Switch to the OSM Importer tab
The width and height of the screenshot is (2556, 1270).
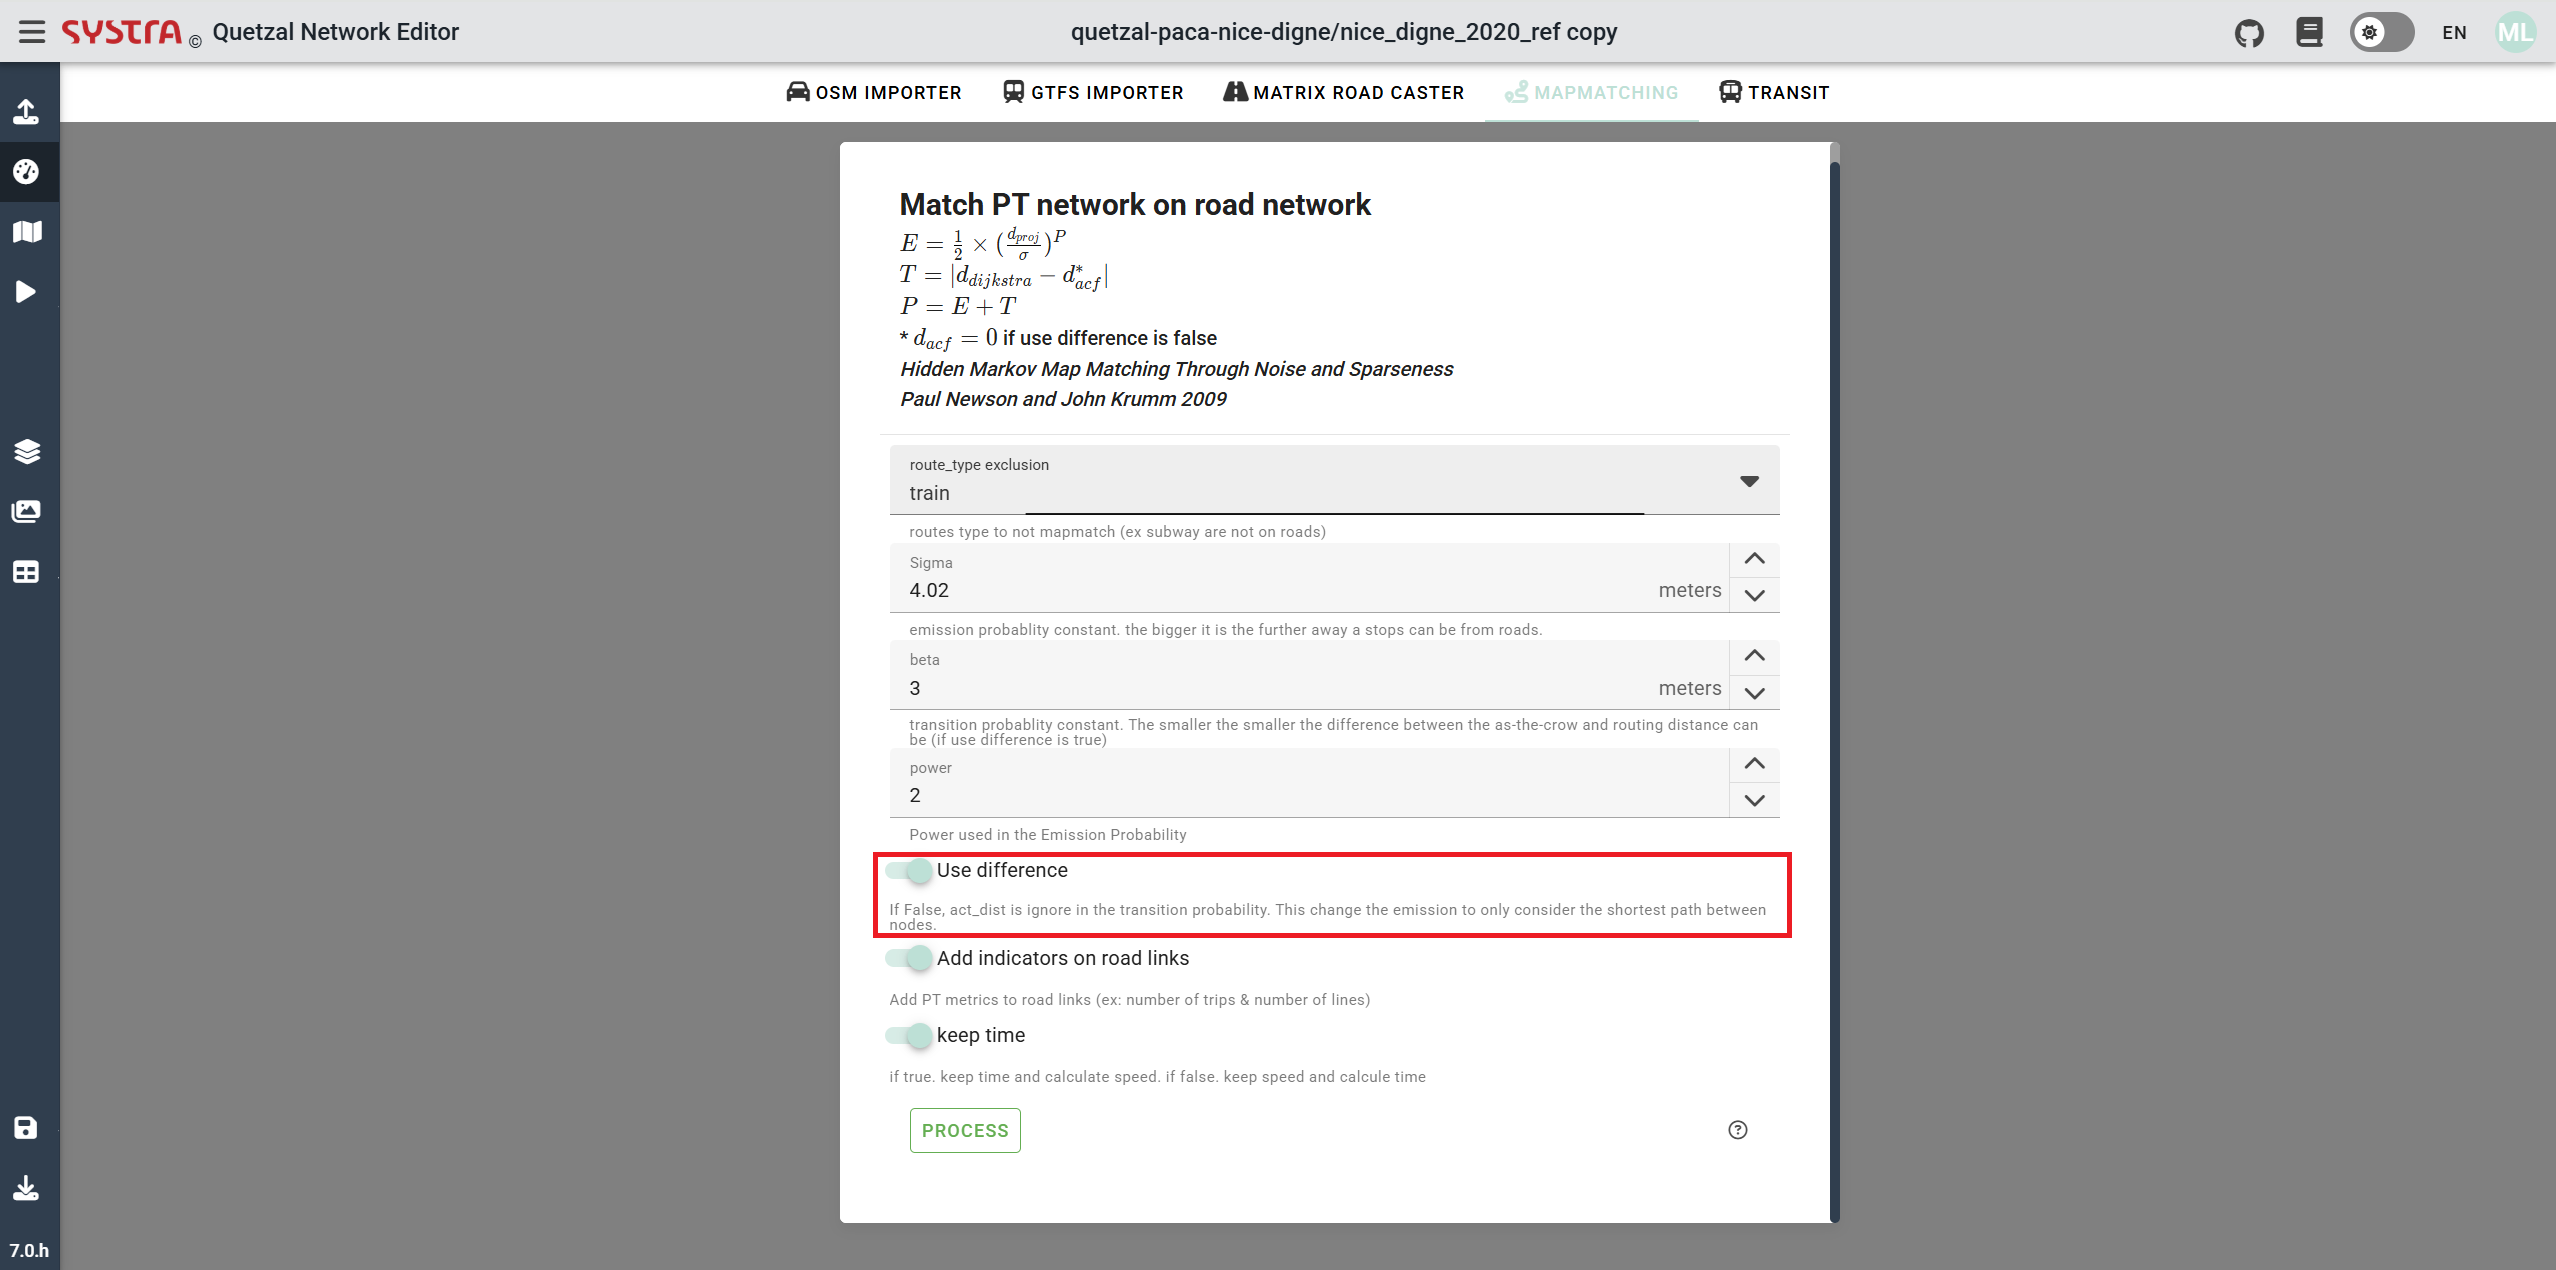874,92
